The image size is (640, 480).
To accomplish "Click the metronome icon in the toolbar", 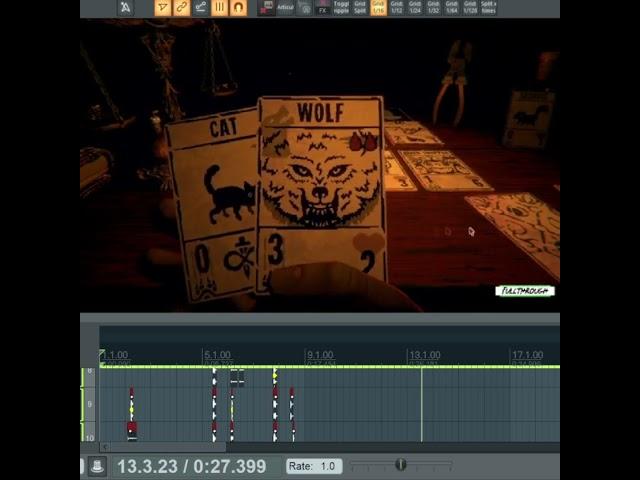I will click(x=125, y=8).
